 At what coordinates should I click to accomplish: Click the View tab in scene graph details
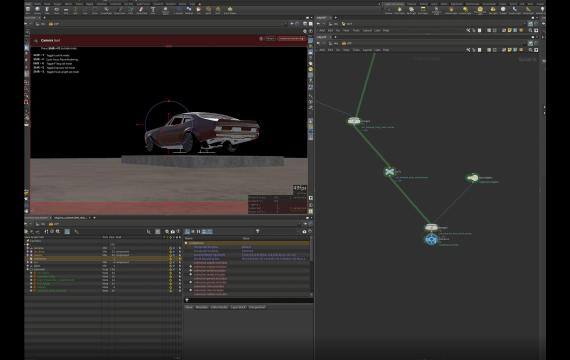(188, 307)
